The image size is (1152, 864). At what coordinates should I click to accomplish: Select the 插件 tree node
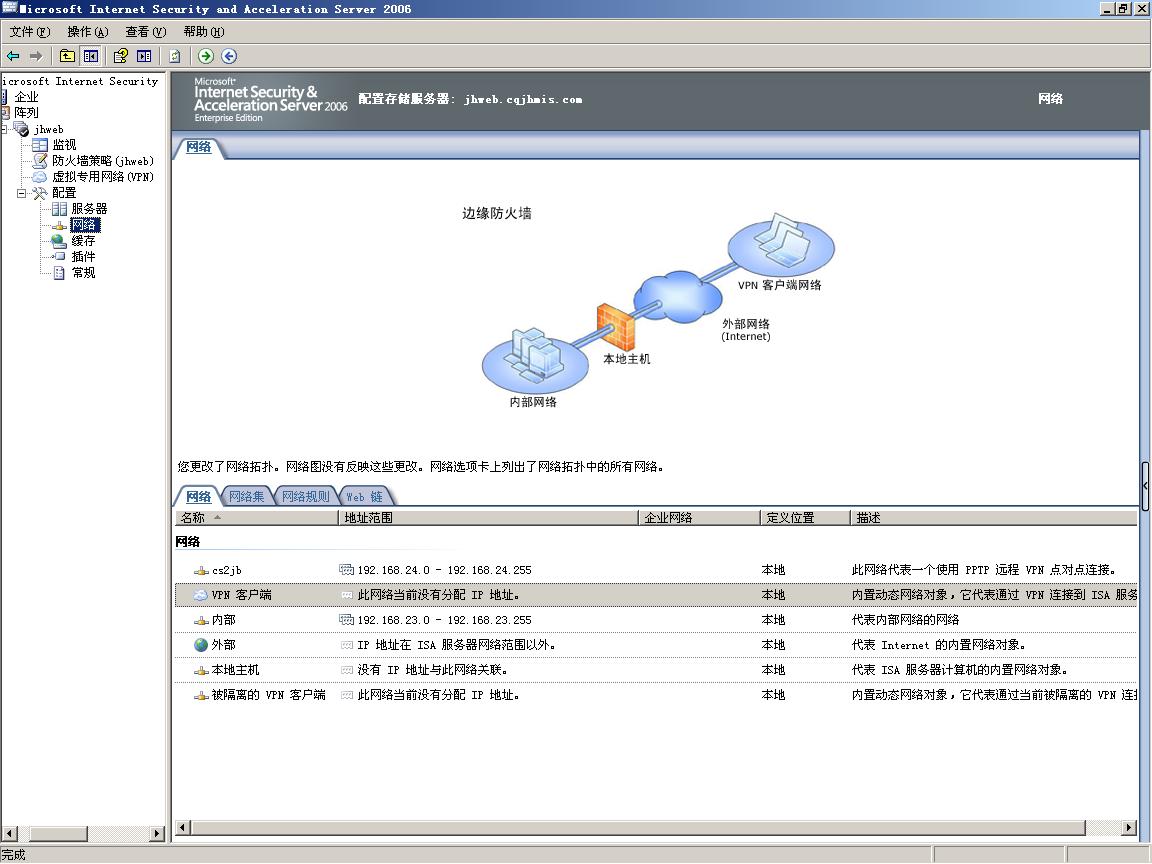coord(83,256)
